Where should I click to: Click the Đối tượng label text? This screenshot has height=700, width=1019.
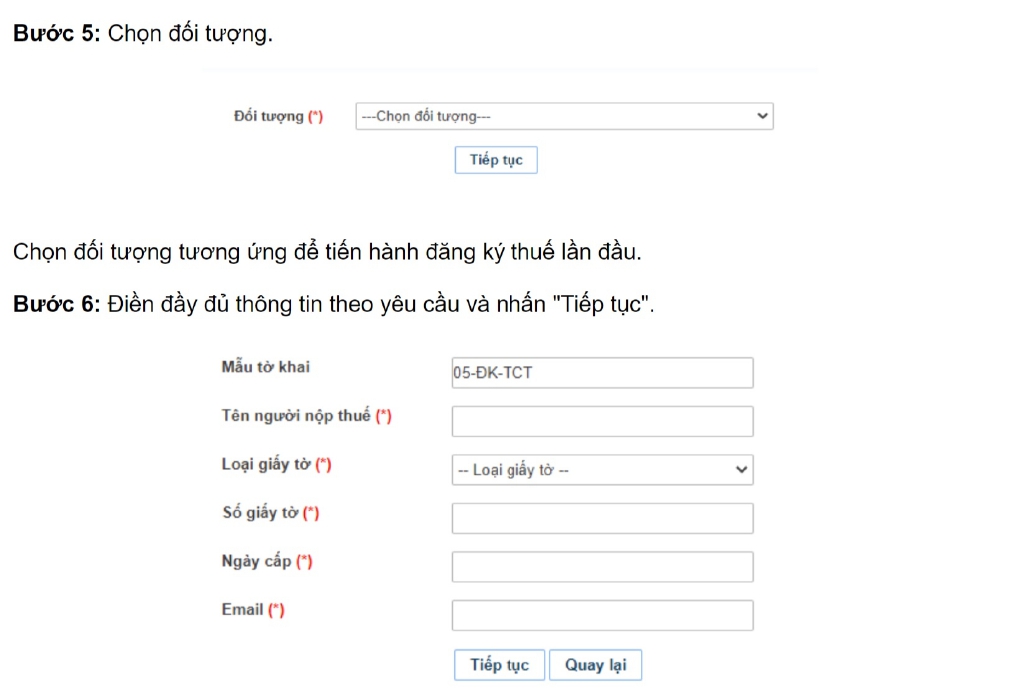click(x=278, y=116)
